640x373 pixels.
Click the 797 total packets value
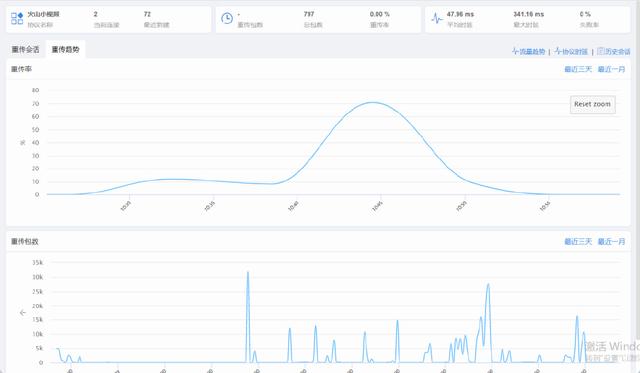click(309, 14)
